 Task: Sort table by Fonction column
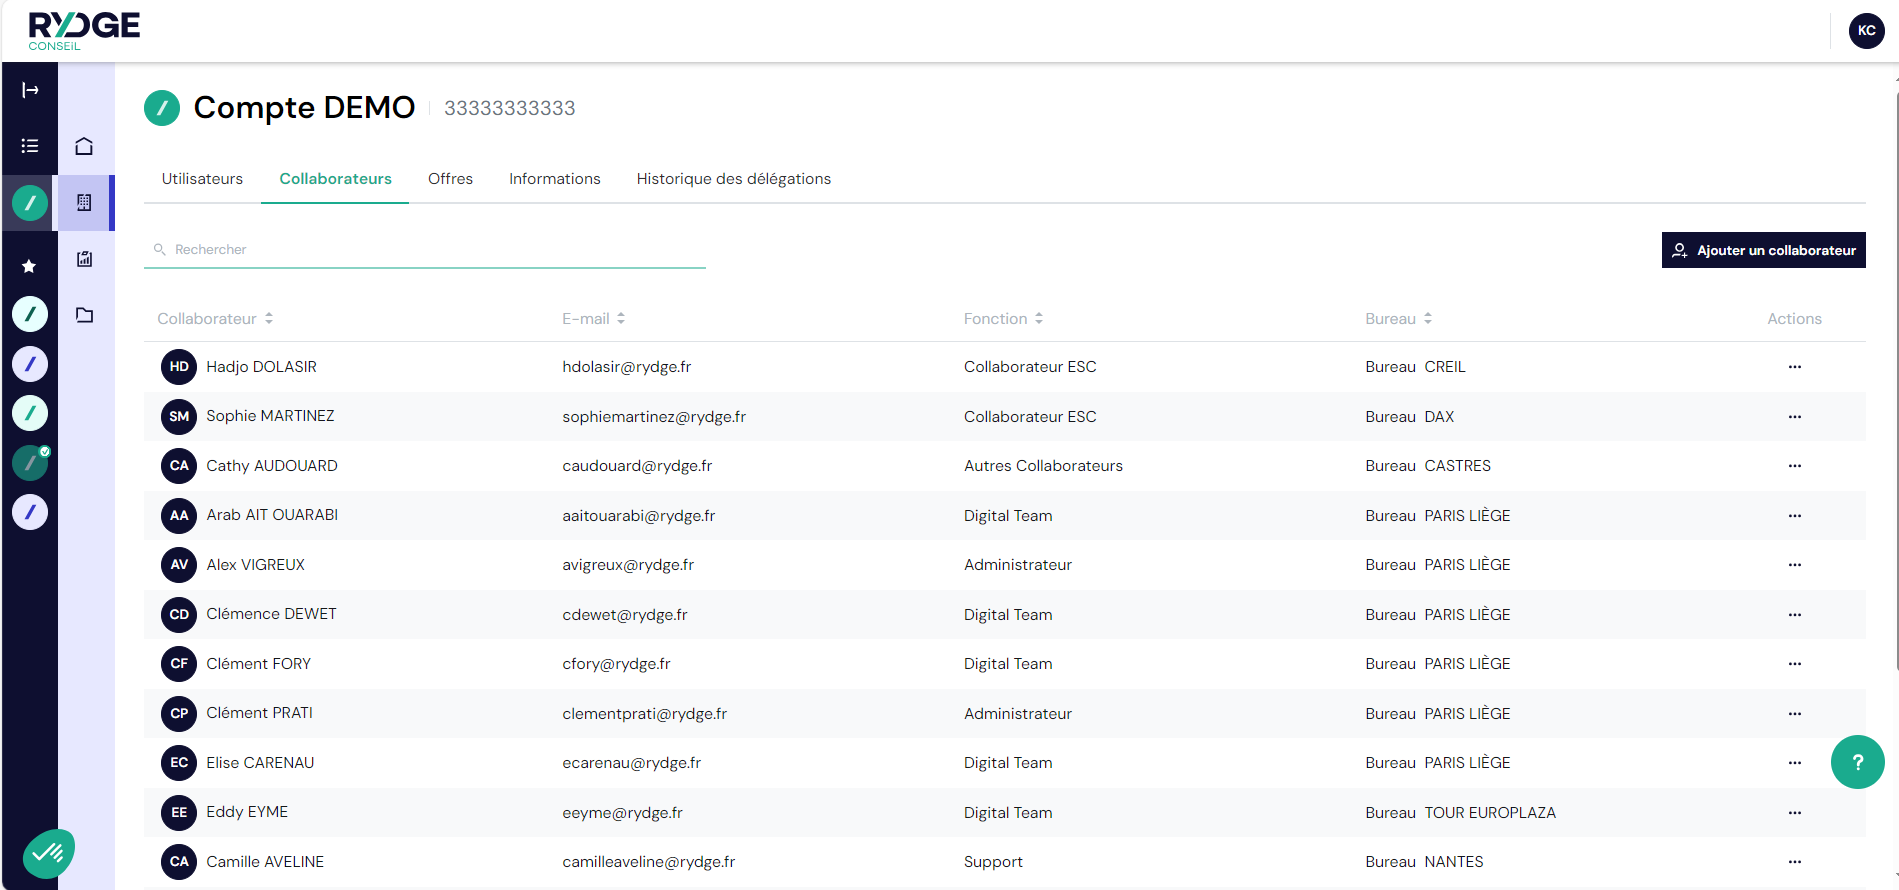(1003, 319)
